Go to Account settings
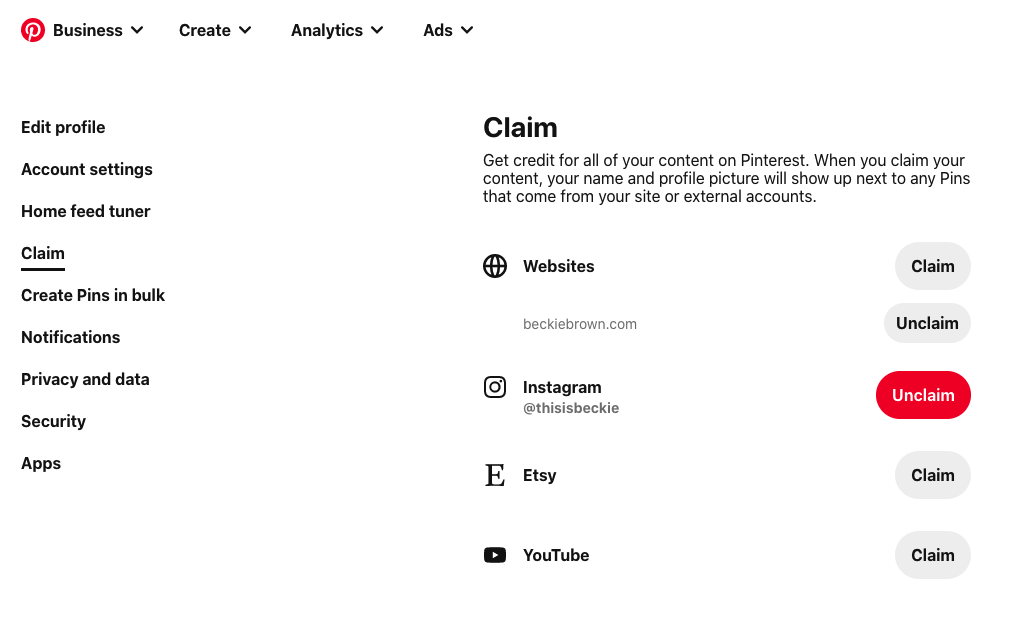This screenshot has width=1014, height=627. click(x=87, y=169)
